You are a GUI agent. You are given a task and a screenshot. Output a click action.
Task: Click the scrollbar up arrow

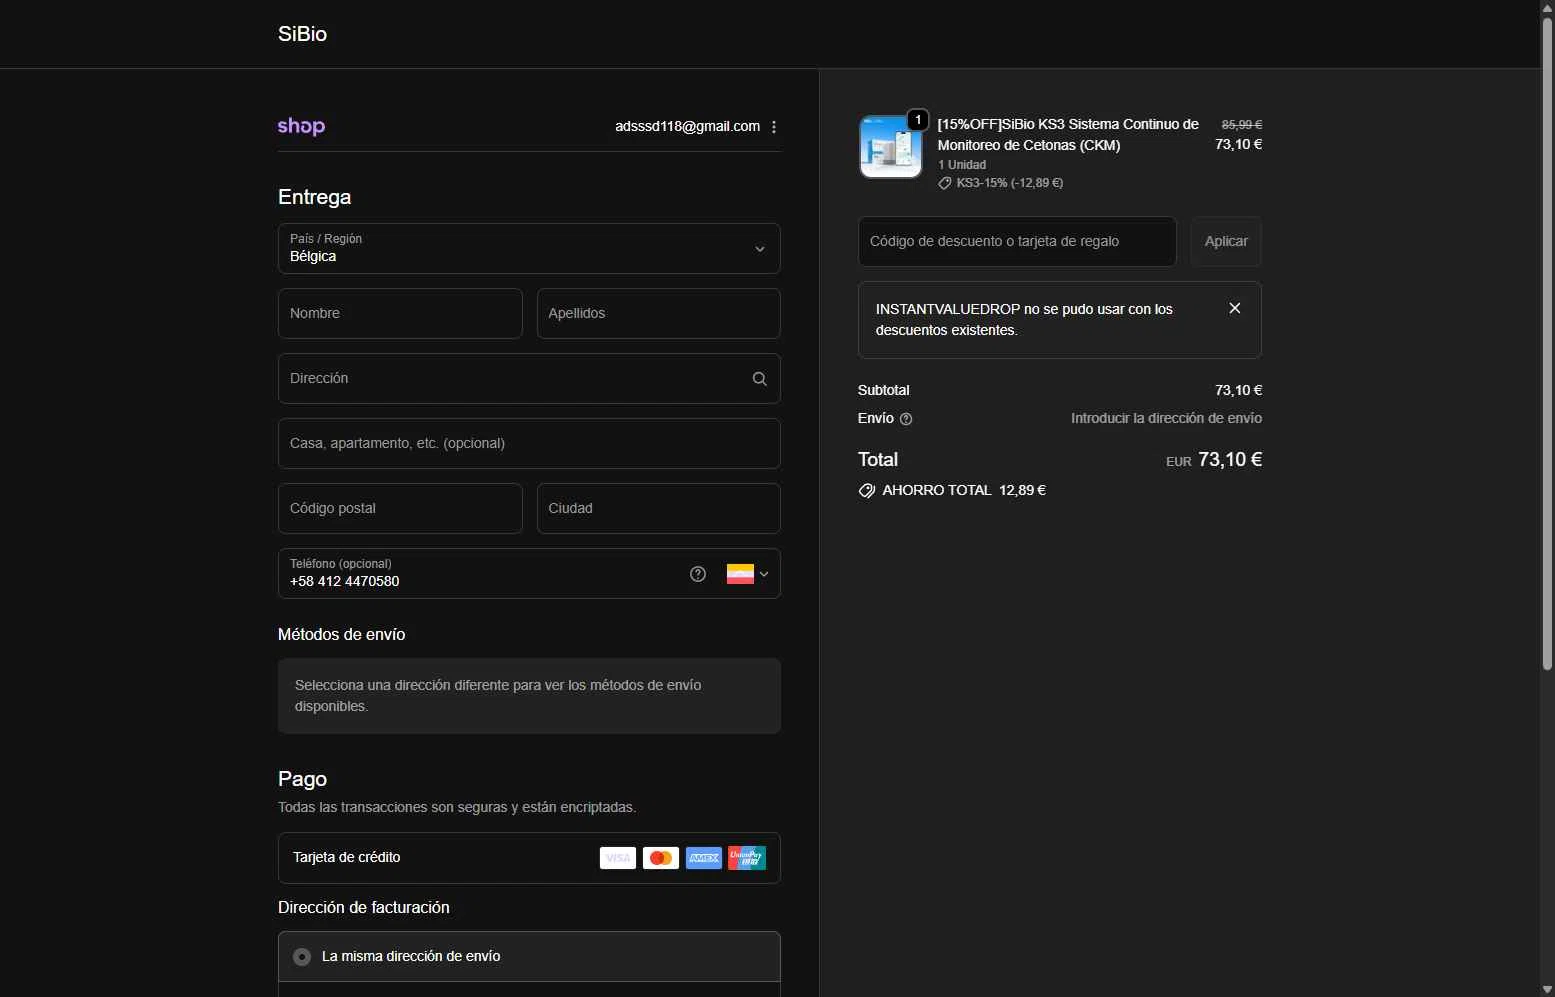pos(1547,7)
